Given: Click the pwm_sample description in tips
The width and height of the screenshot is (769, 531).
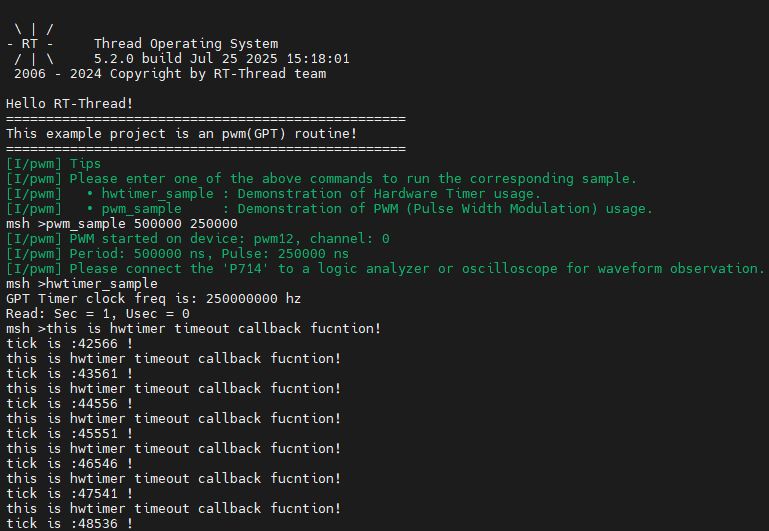Looking at the screenshot, I should coord(369,208).
